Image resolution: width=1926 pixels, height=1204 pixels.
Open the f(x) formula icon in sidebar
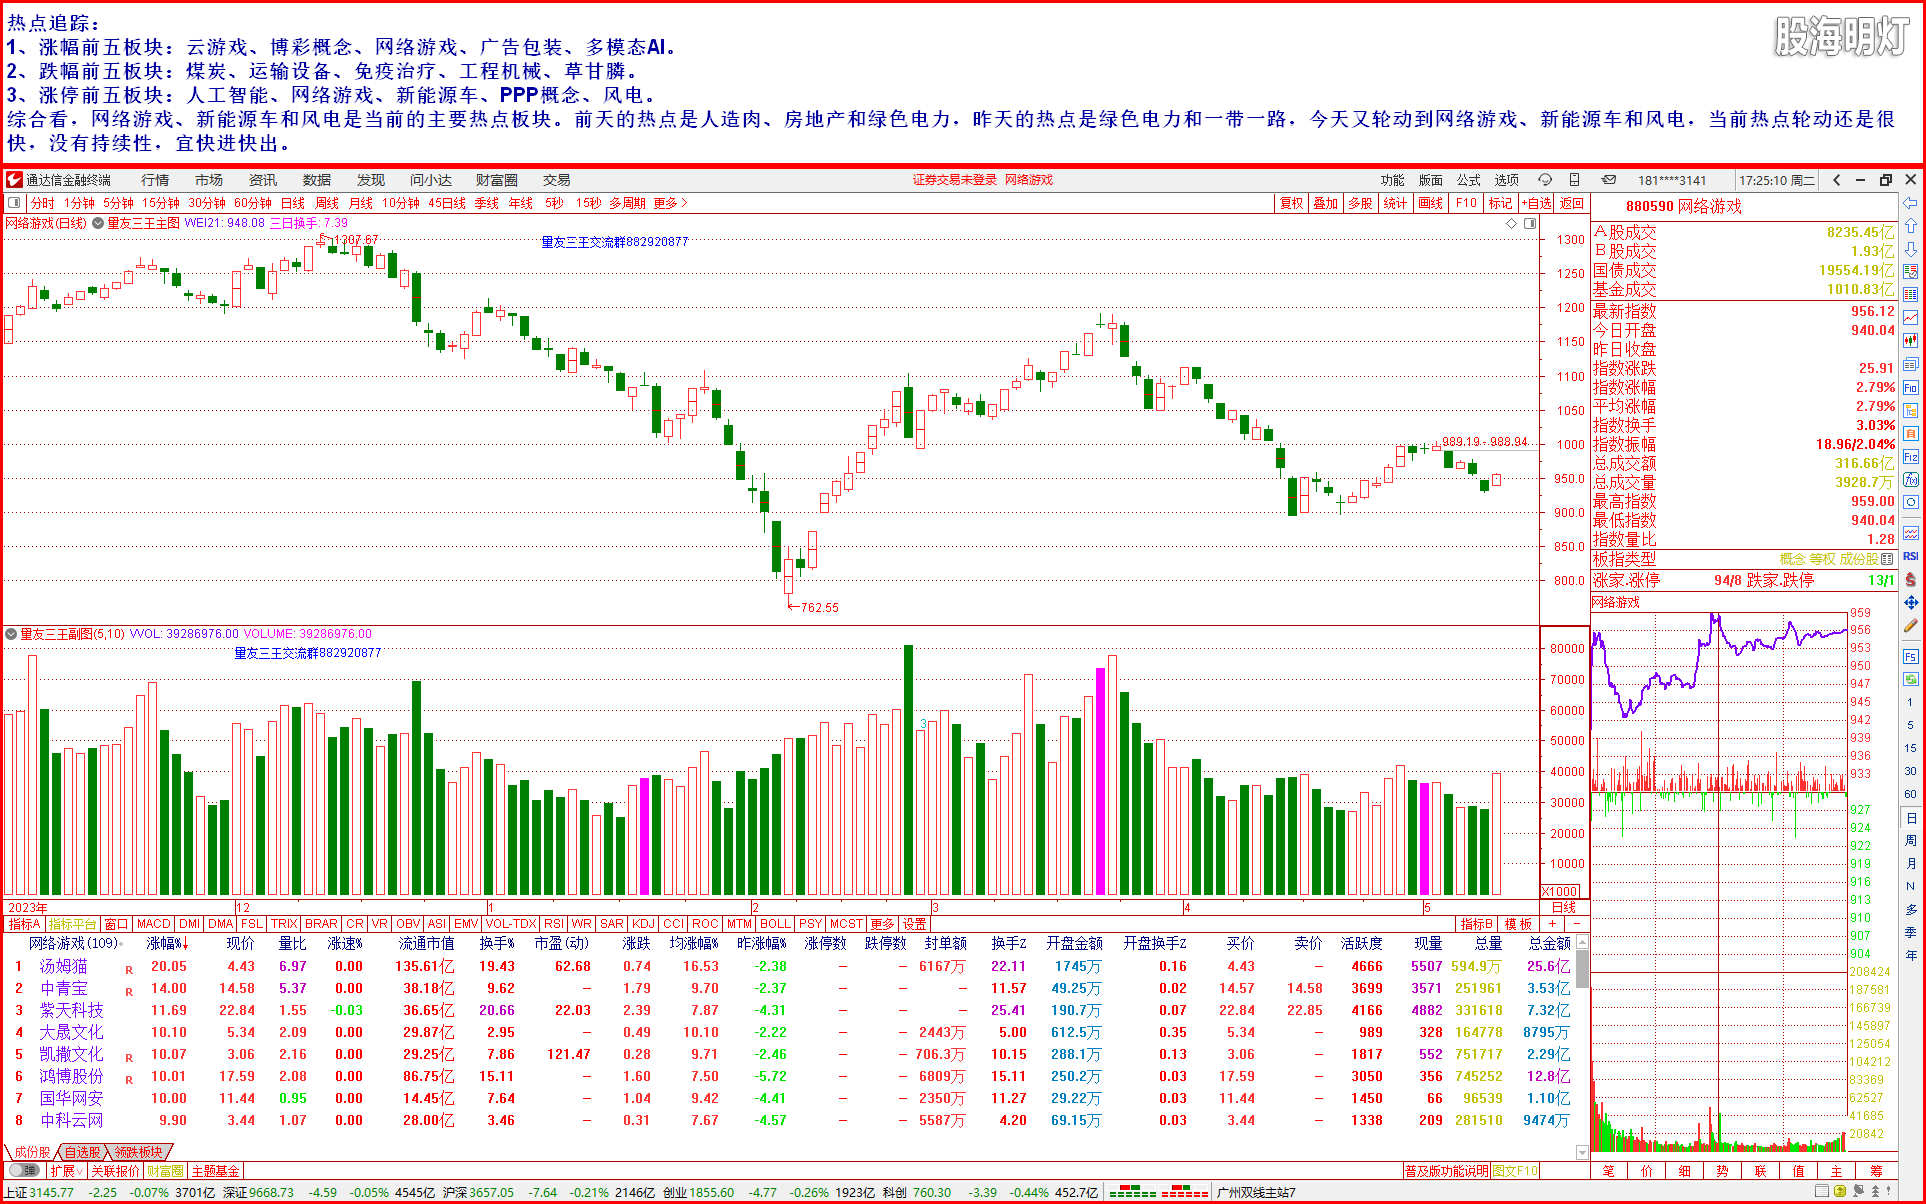[x=1910, y=479]
